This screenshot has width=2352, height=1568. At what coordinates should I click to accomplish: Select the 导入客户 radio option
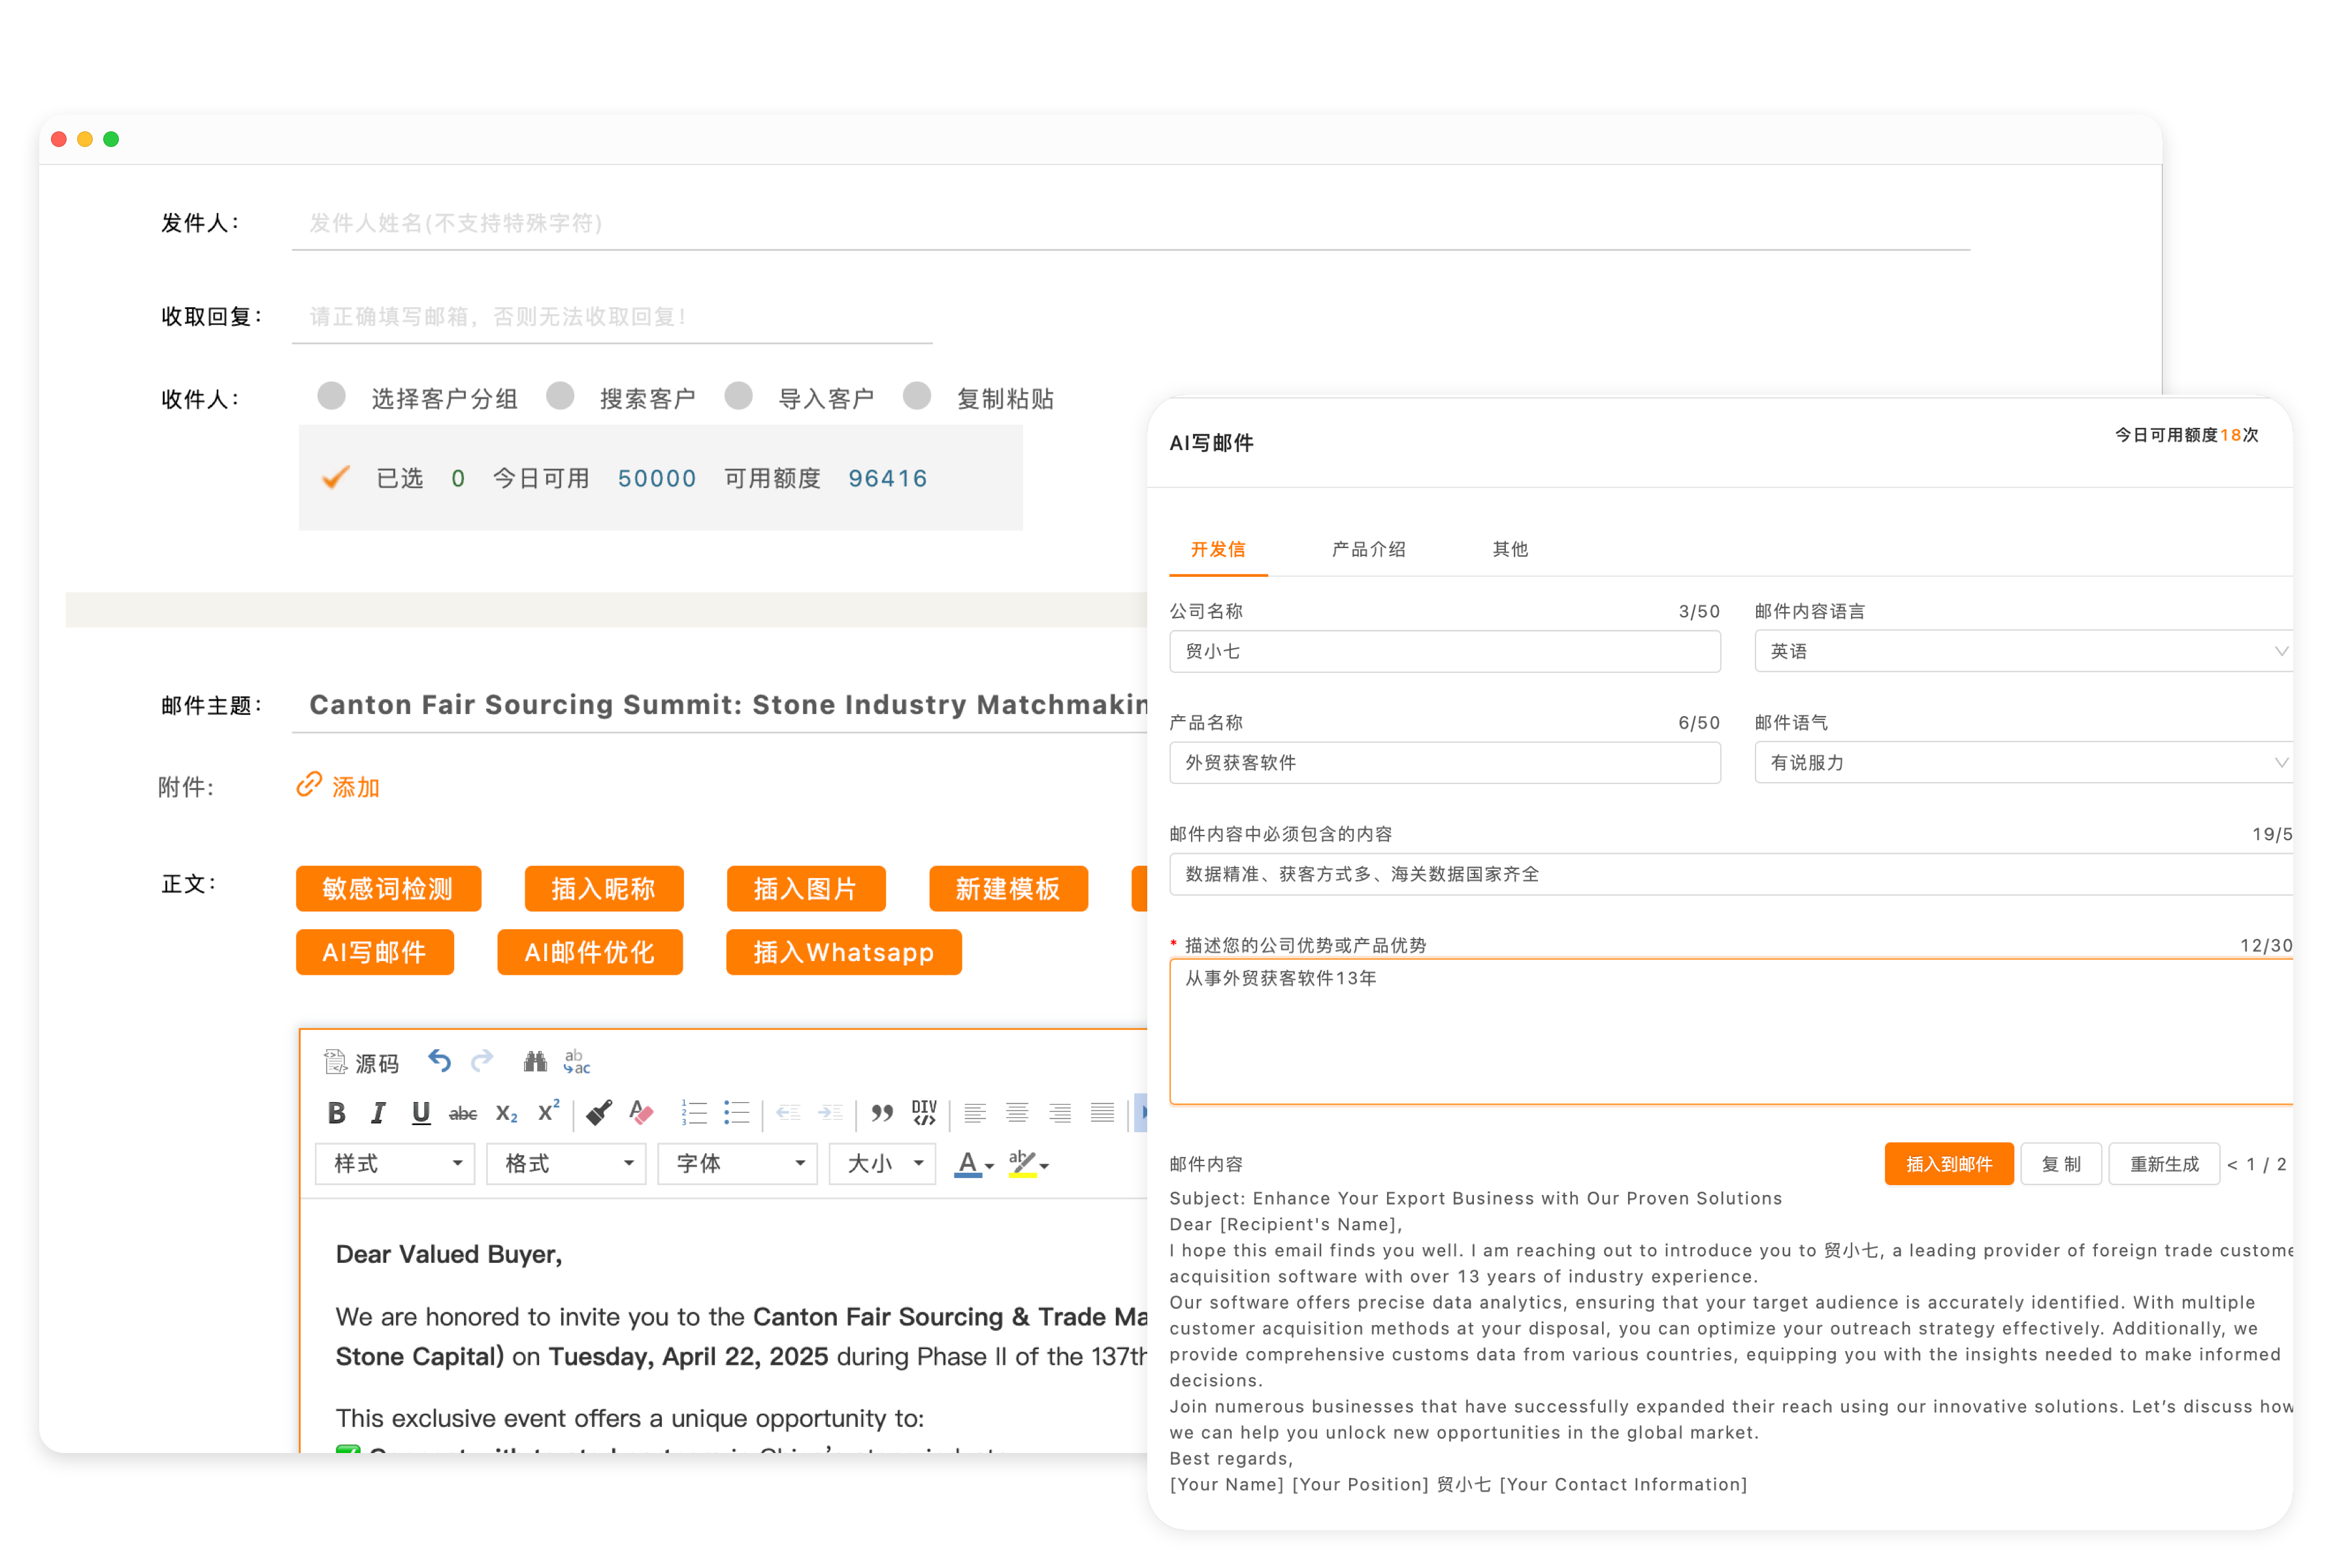738,396
